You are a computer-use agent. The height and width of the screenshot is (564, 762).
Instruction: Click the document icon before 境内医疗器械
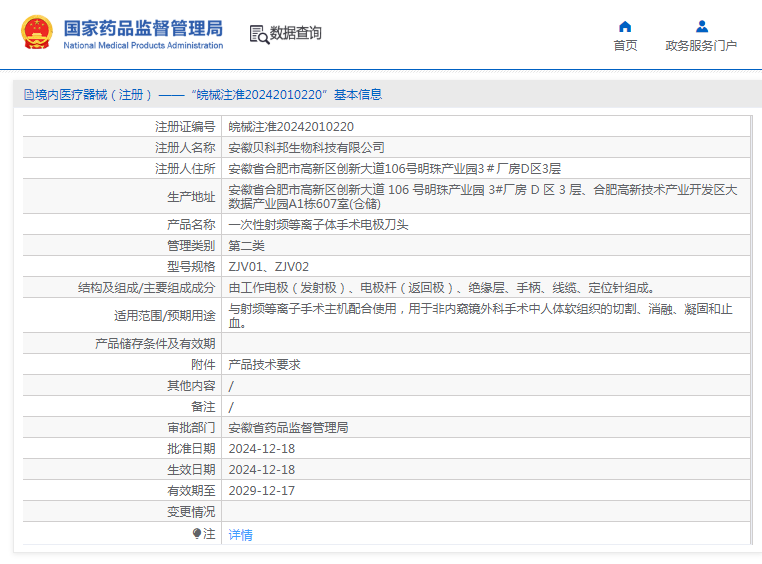[29, 95]
